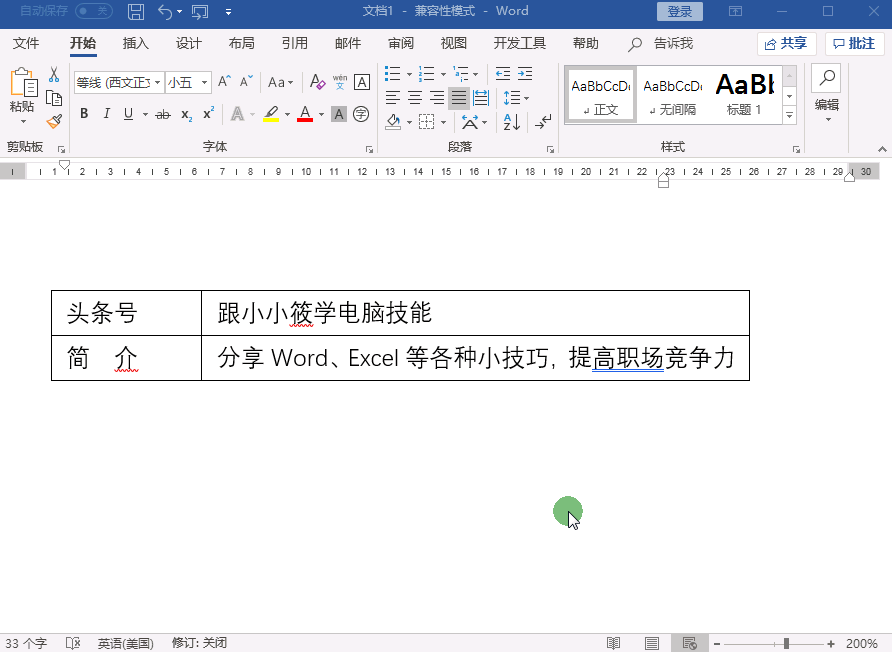Screen dimensions: 892x652
Task: Apply bullet list formatting
Action: coord(393,72)
